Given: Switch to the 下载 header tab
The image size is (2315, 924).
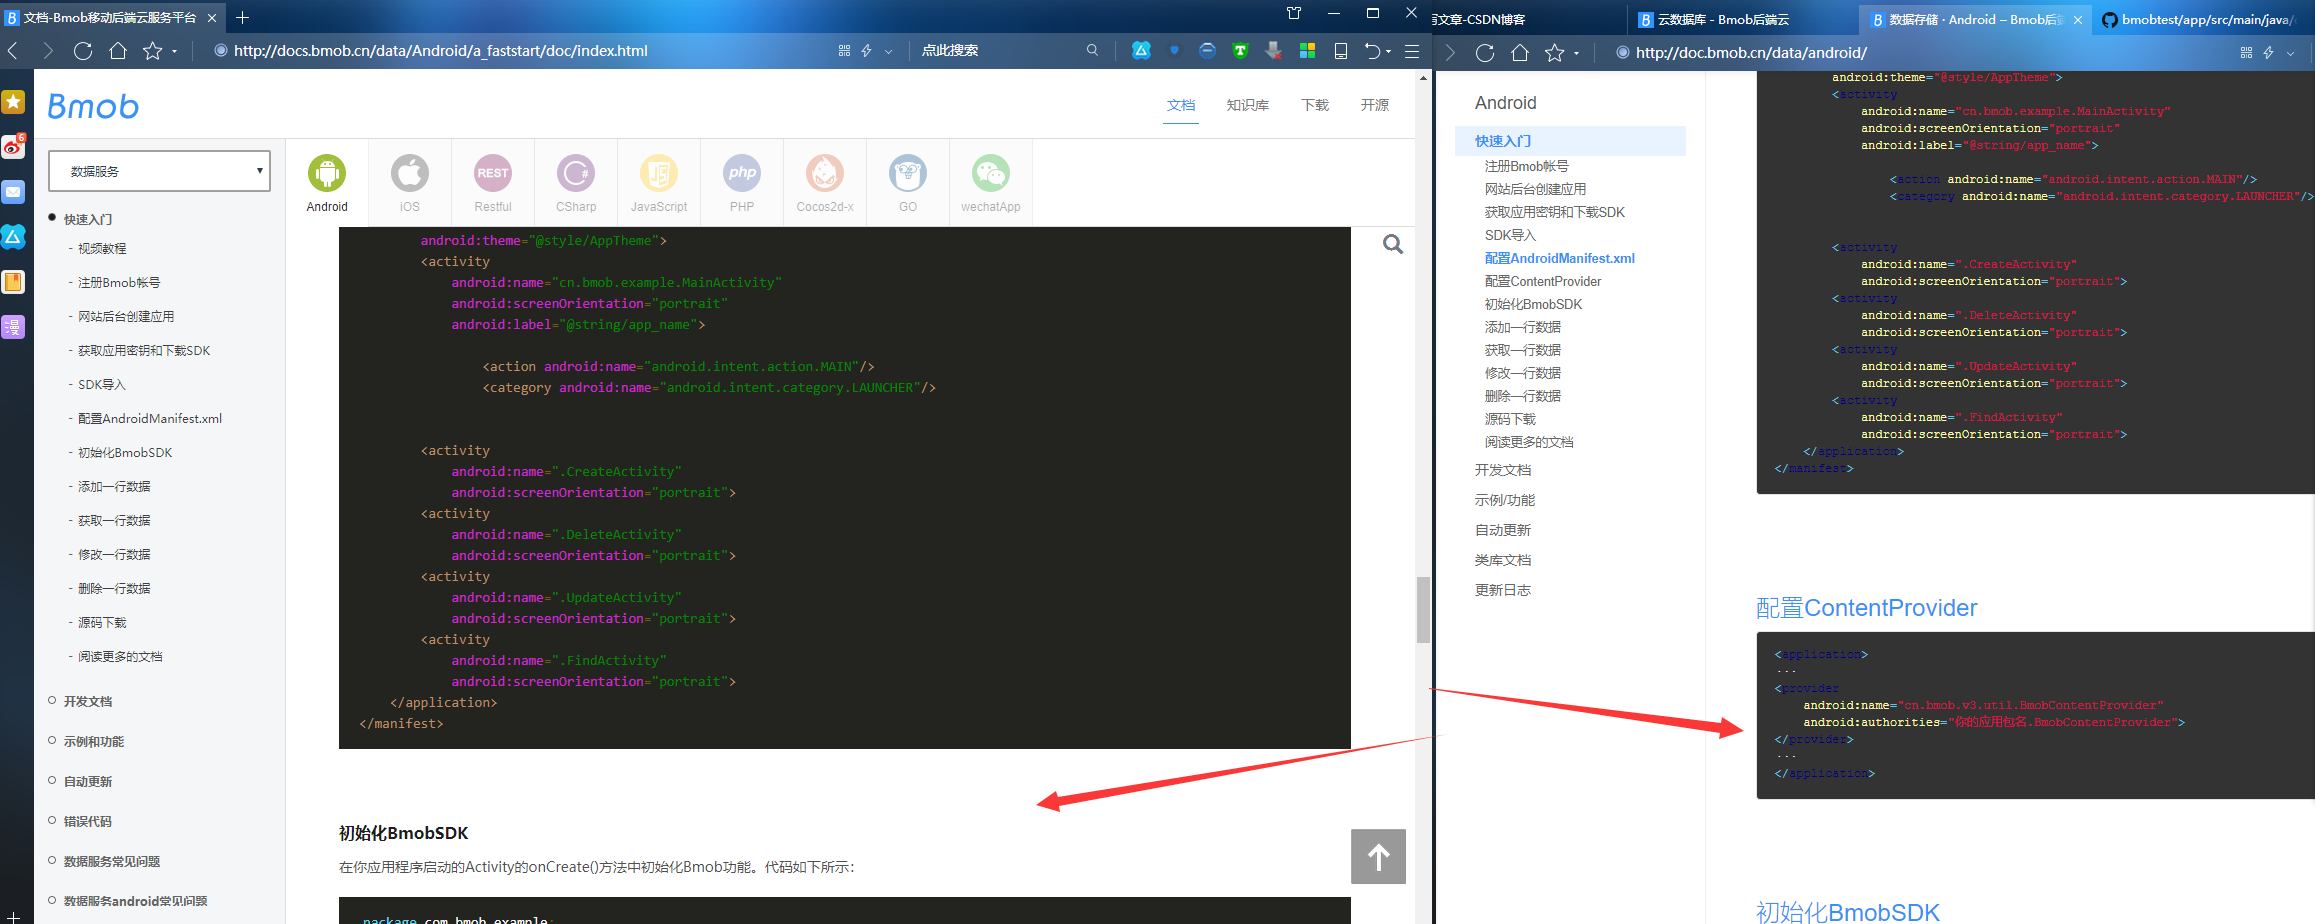Looking at the screenshot, I should tap(1315, 105).
